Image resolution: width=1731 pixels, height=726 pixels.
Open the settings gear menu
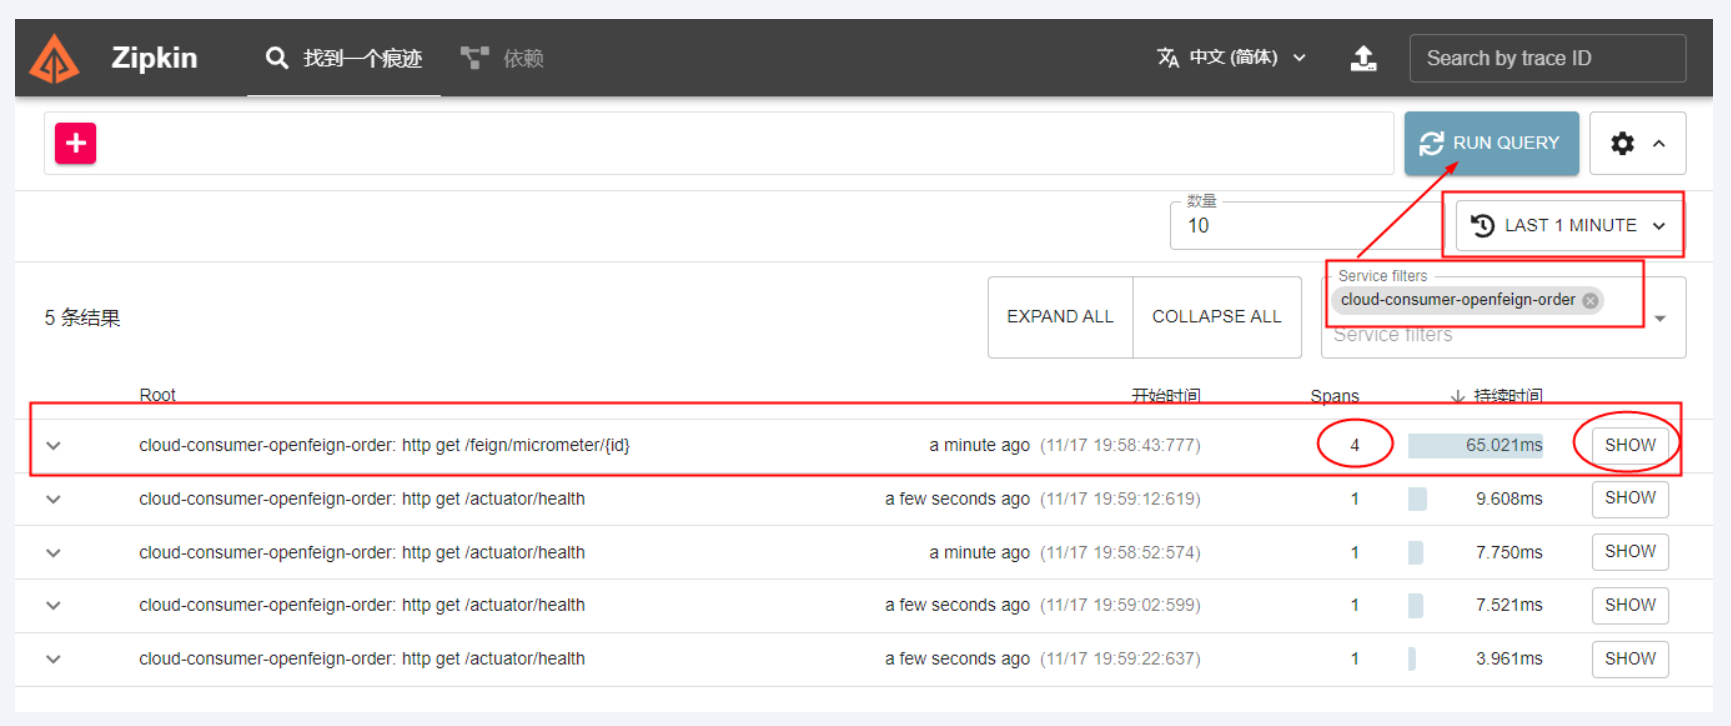[1622, 143]
